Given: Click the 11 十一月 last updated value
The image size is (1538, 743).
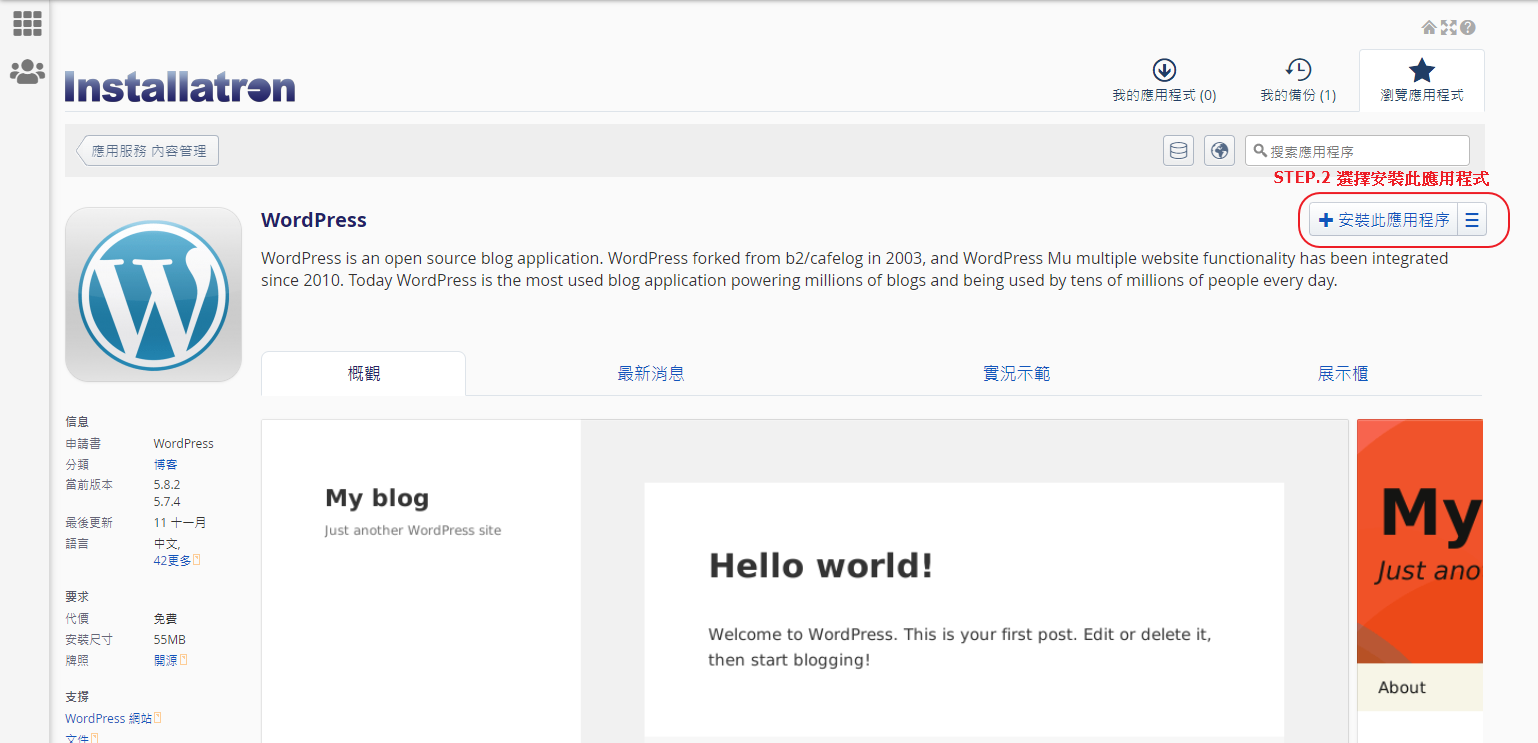Looking at the screenshot, I should (180, 522).
